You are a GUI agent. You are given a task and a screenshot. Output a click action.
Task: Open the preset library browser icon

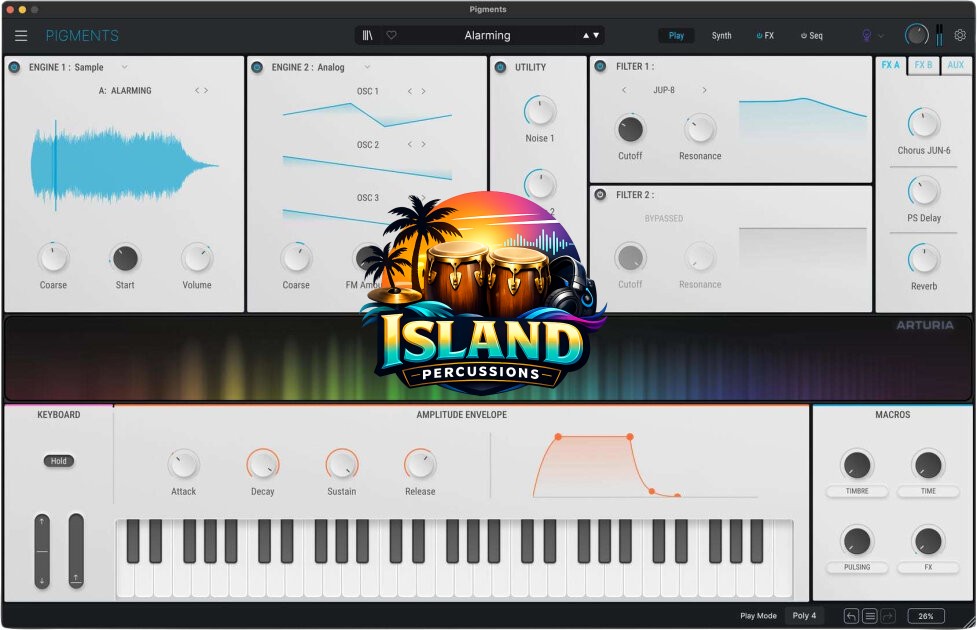click(x=368, y=36)
